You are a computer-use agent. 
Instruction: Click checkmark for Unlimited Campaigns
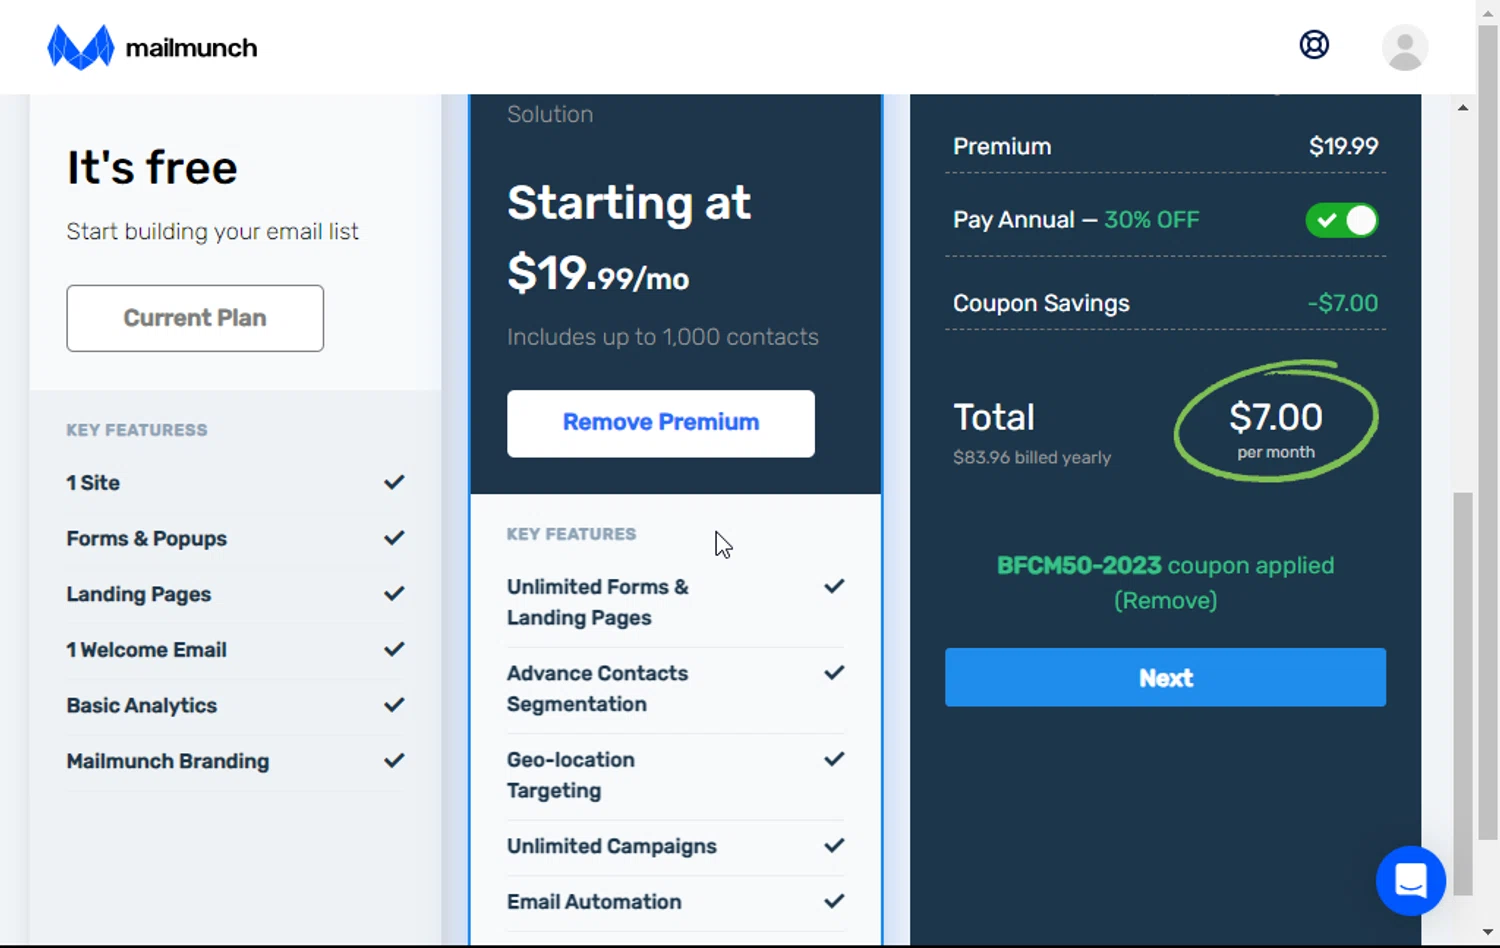click(x=834, y=846)
